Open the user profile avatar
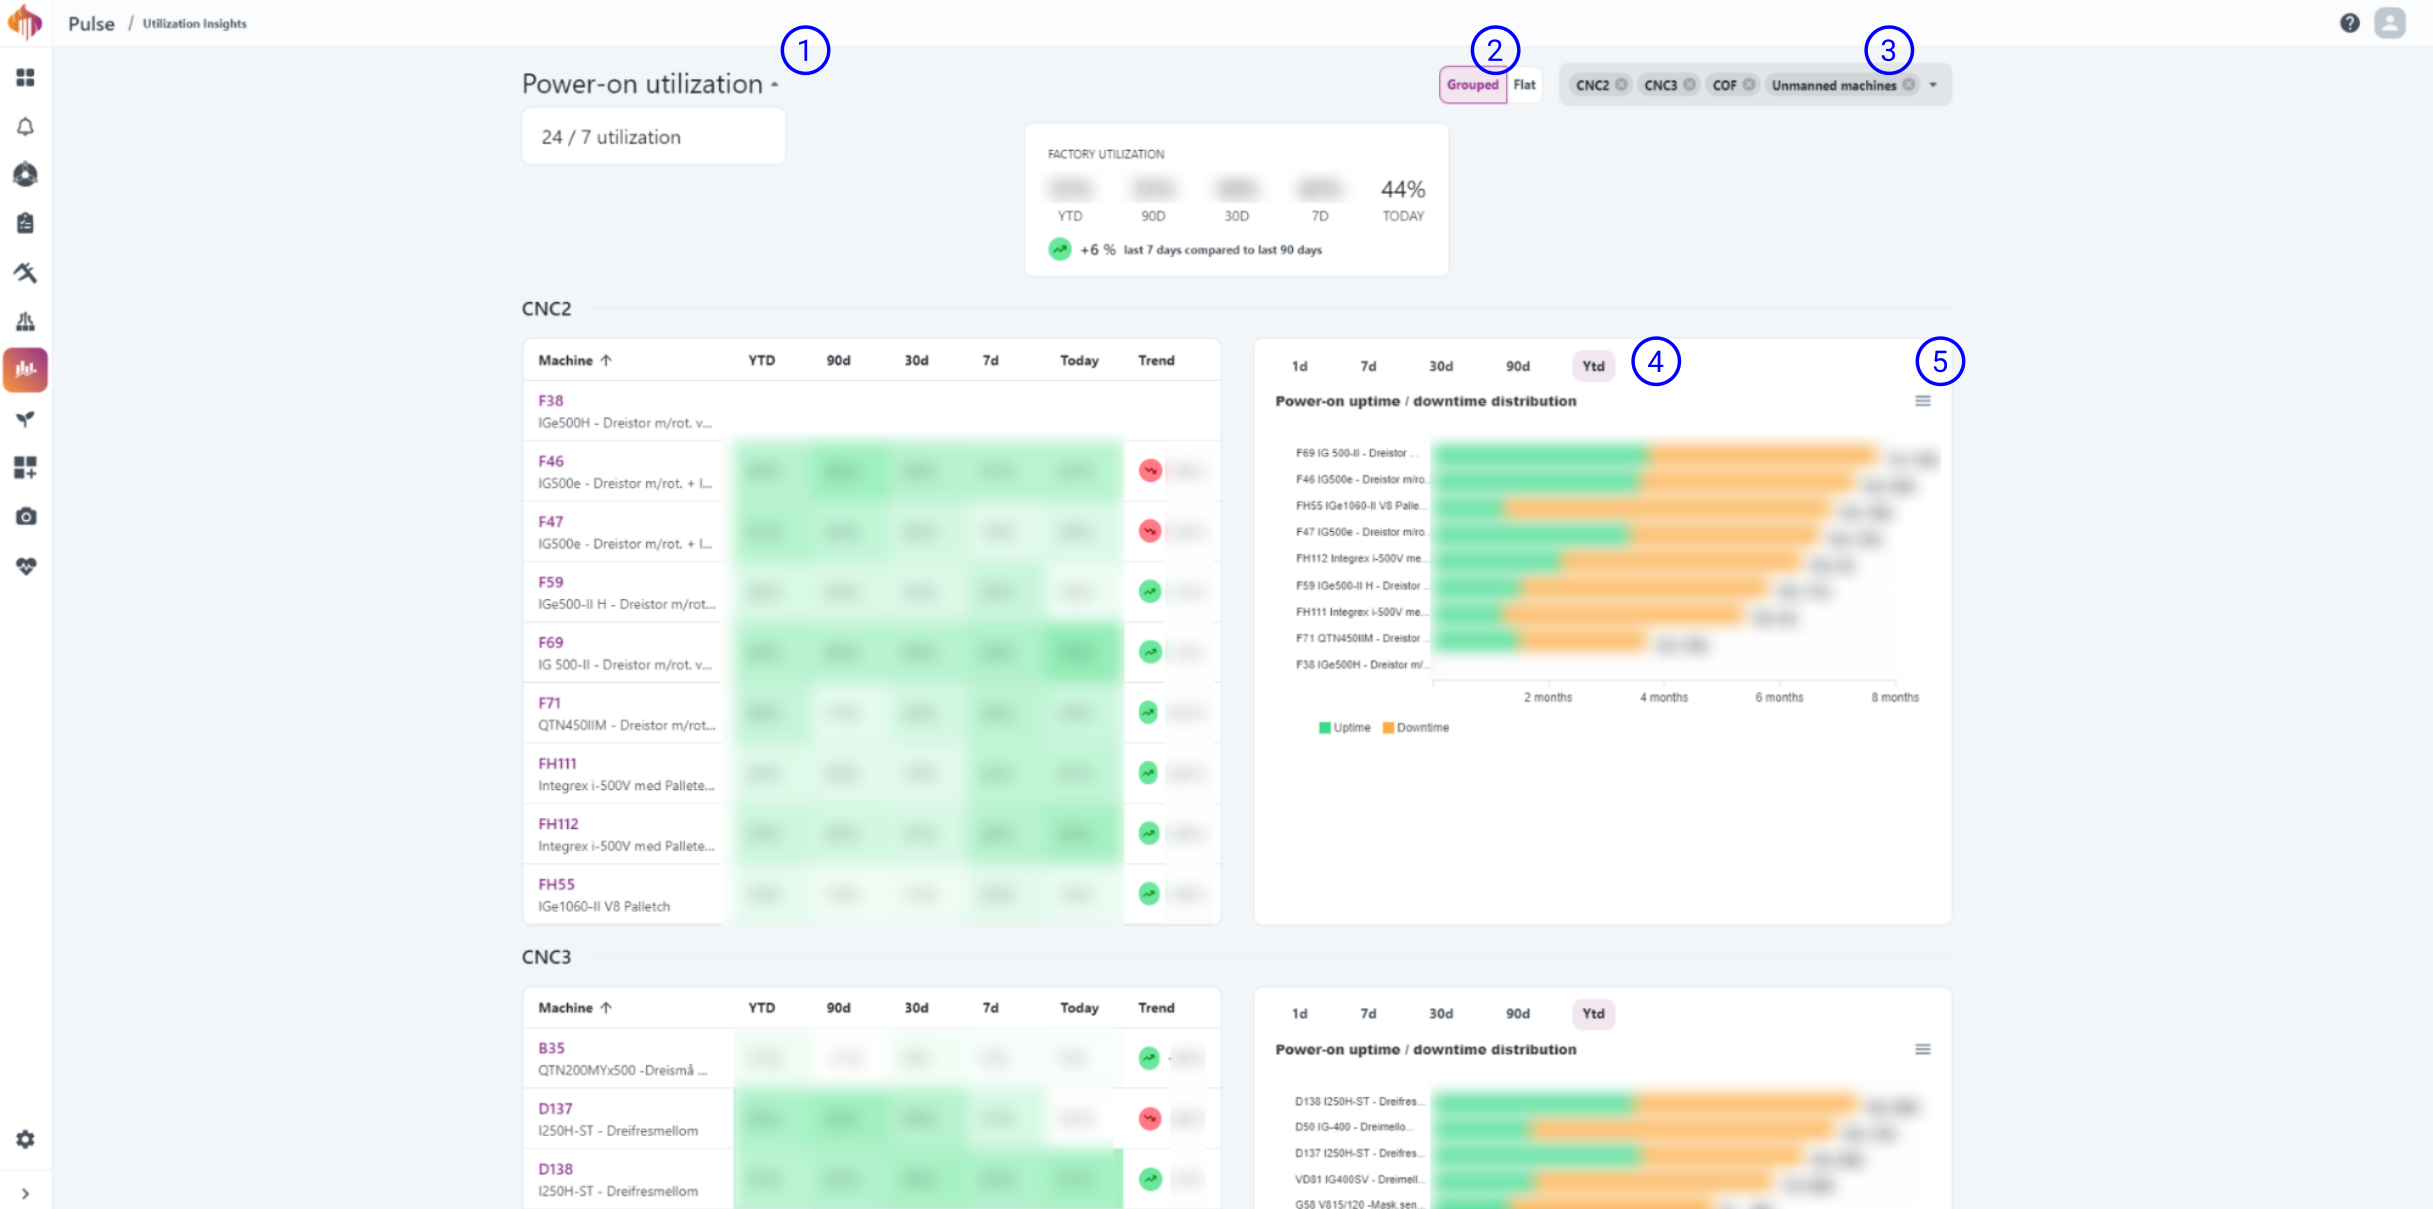The width and height of the screenshot is (2433, 1209). pos(2391,22)
